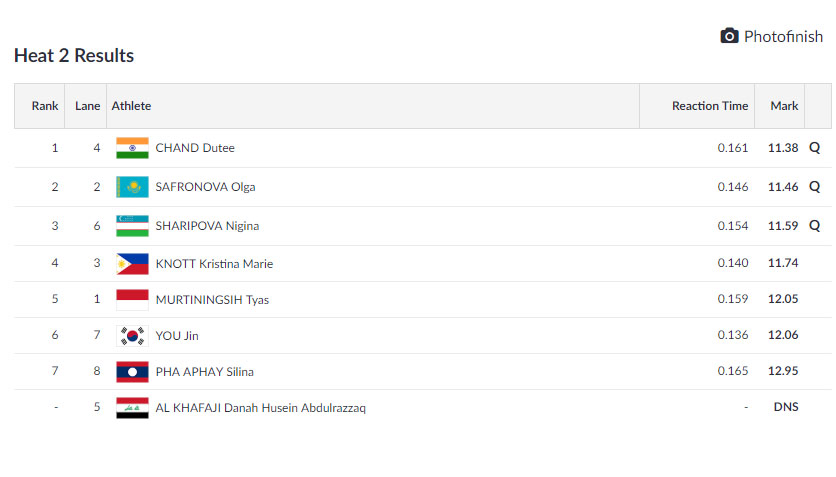This screenshot has height=477, width=836.
Task: Select the Reaction Time column header
Action: [710, 106]
